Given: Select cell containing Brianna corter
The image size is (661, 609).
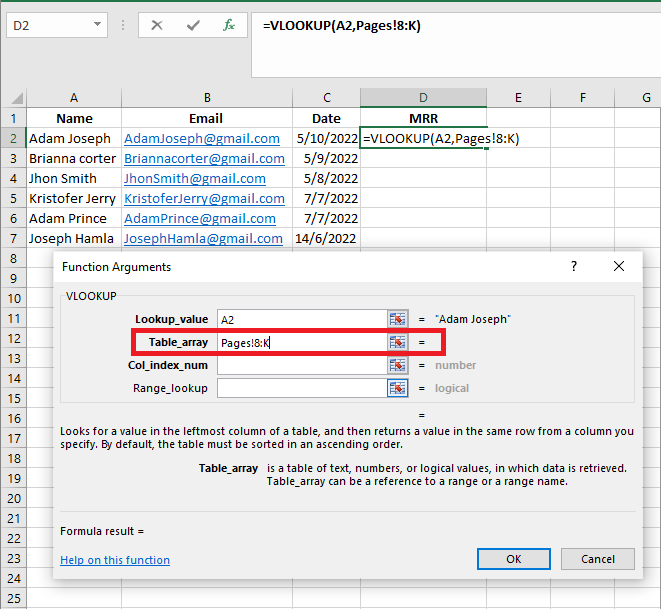Looking at the screenshot, I should click(74, 158).
